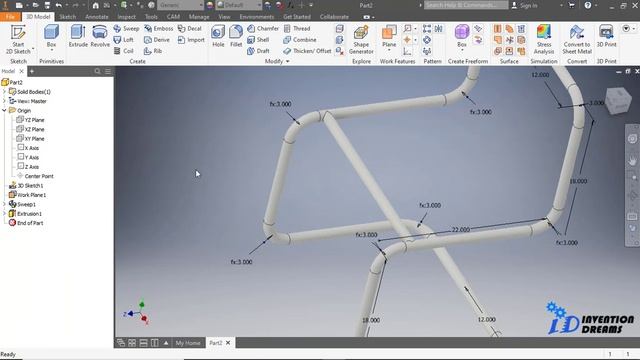This screenshot has height=360, width=640.
Task: Click the Search Help & Commands field
Action: pyautogui.click(x=466, y=5)
